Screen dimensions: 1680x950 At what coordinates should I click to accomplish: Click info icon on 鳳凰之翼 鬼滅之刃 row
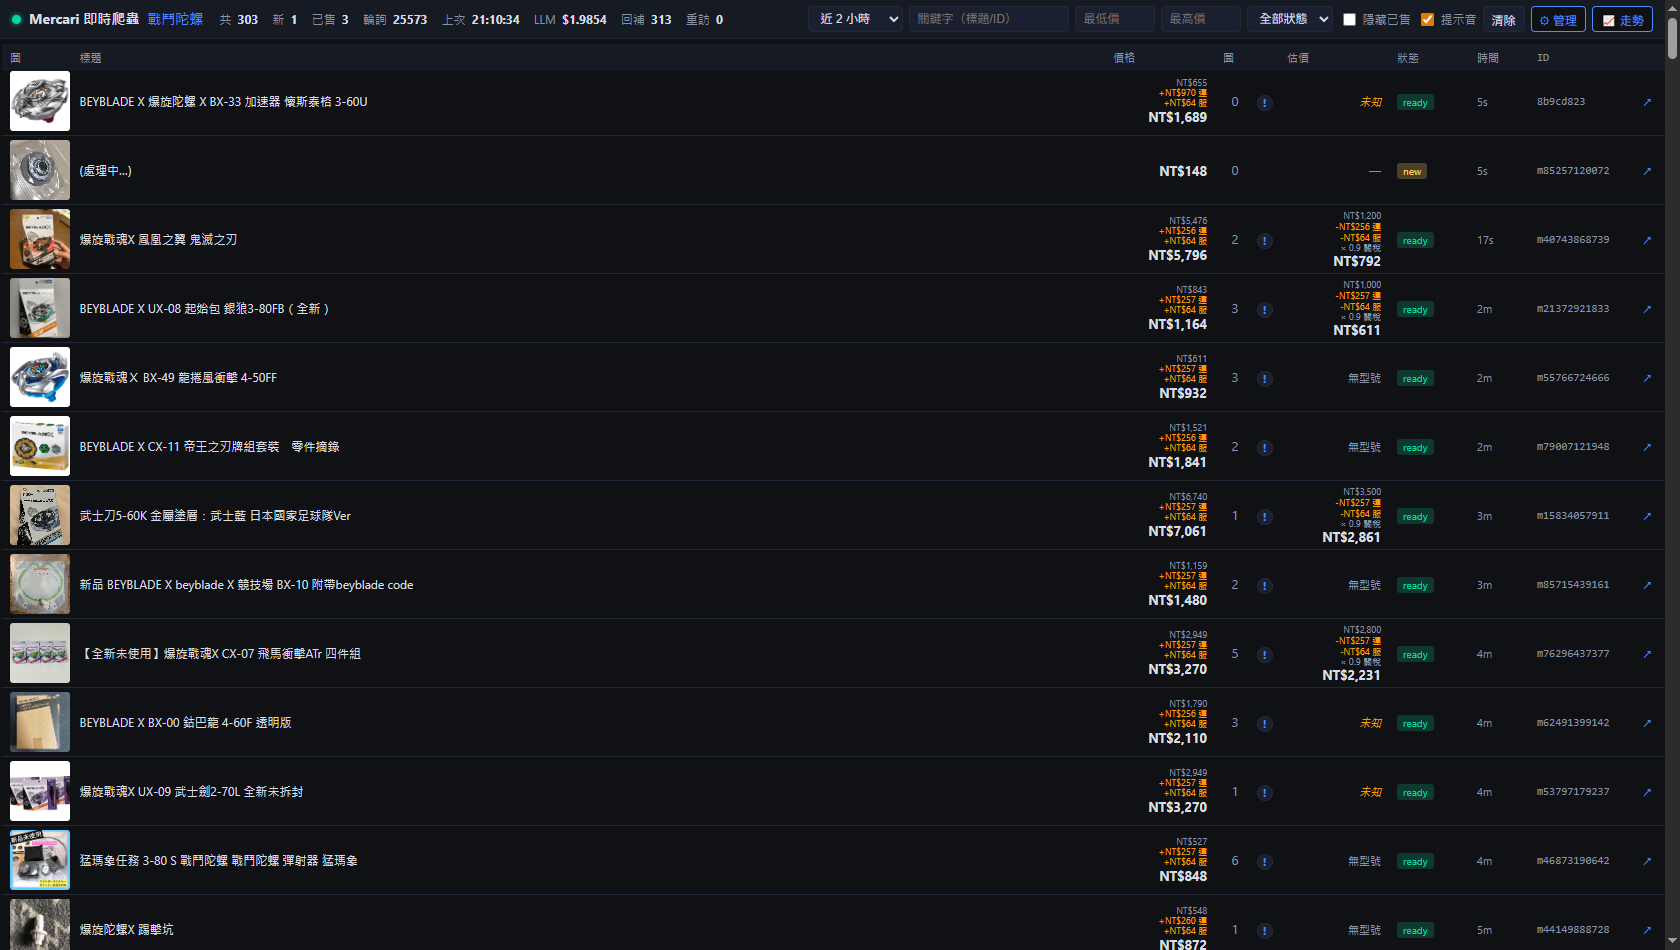tap(1264, 241)
